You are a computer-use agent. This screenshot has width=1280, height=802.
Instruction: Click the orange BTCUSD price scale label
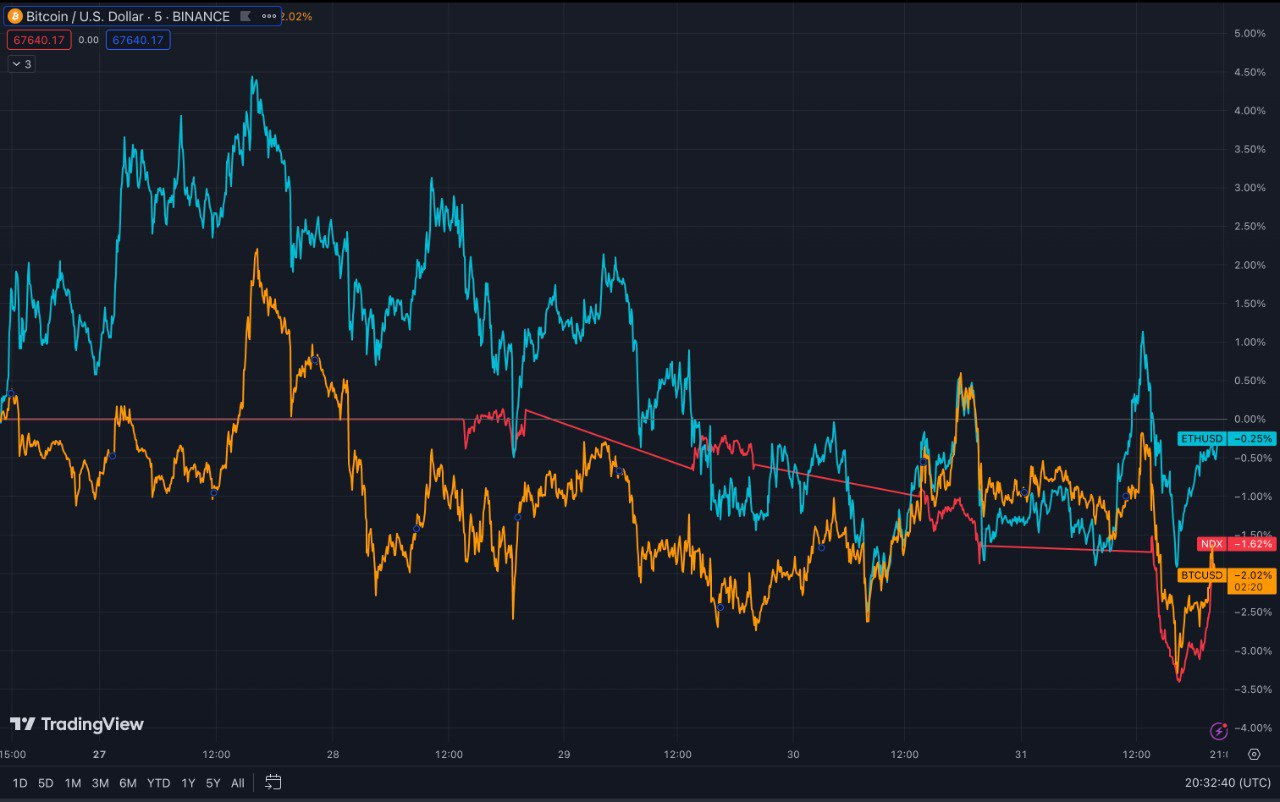pyautogui.click(x=1202, y=575)
